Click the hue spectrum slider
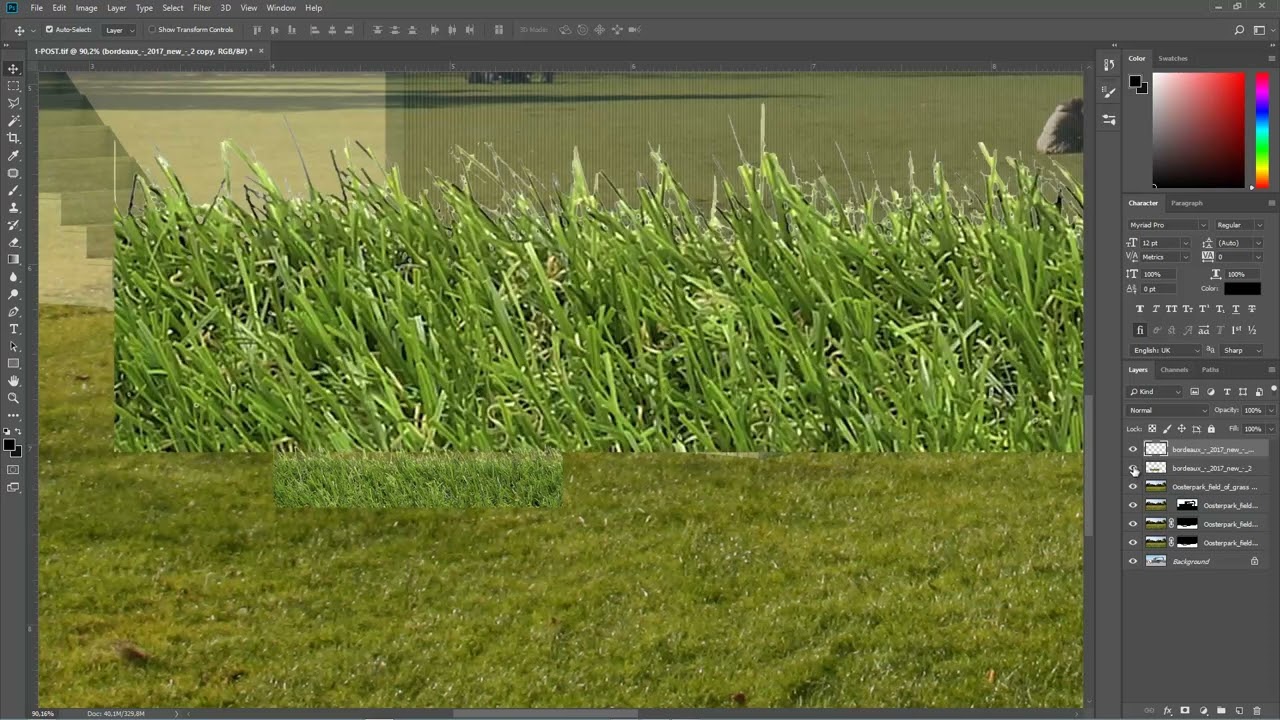 point(1262,130)
